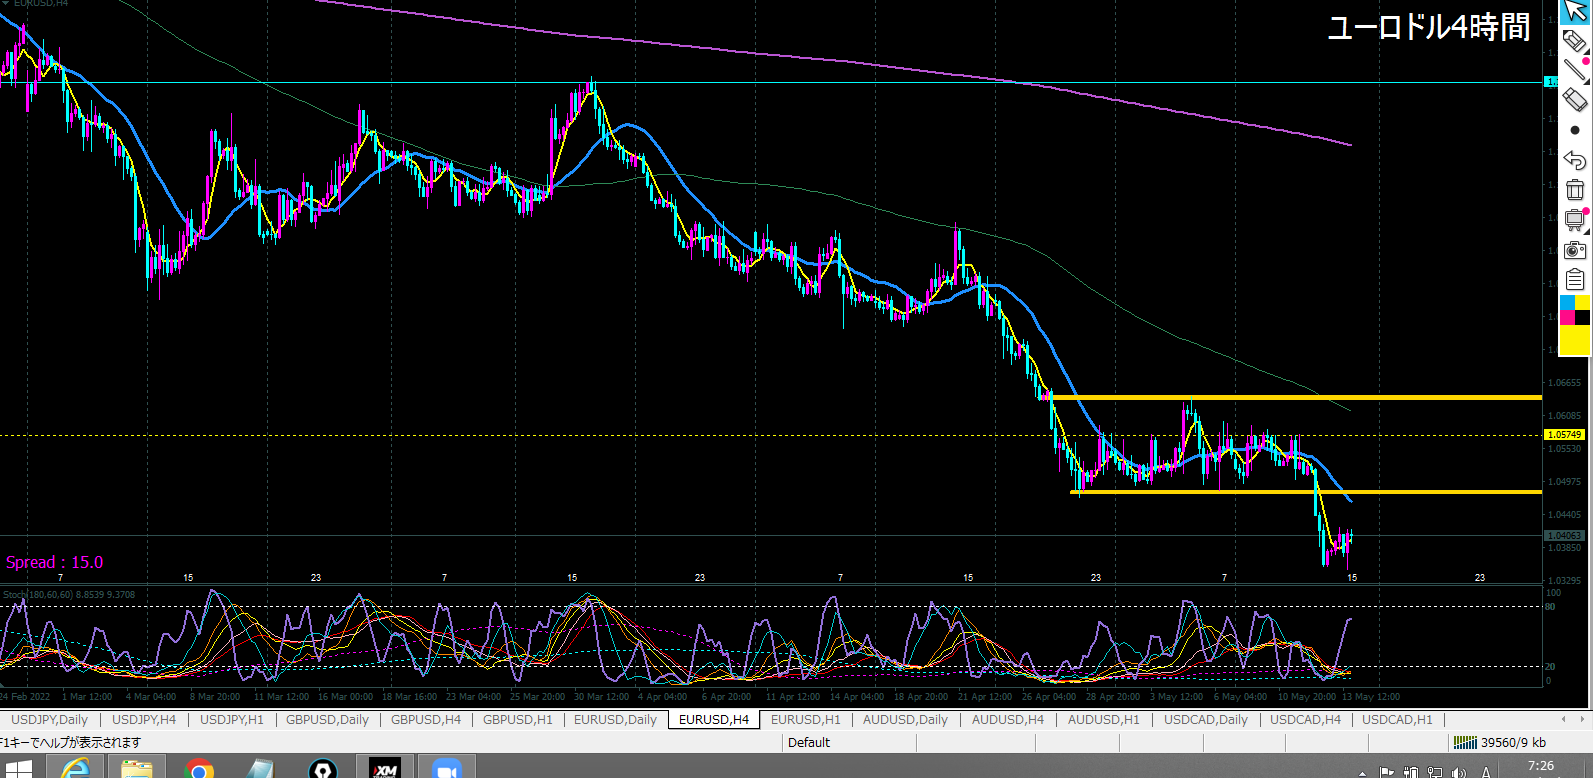Switch to EURUSD,Daily chart tab
This screenshot has height=778, width=1593.
tap(615, 719)
